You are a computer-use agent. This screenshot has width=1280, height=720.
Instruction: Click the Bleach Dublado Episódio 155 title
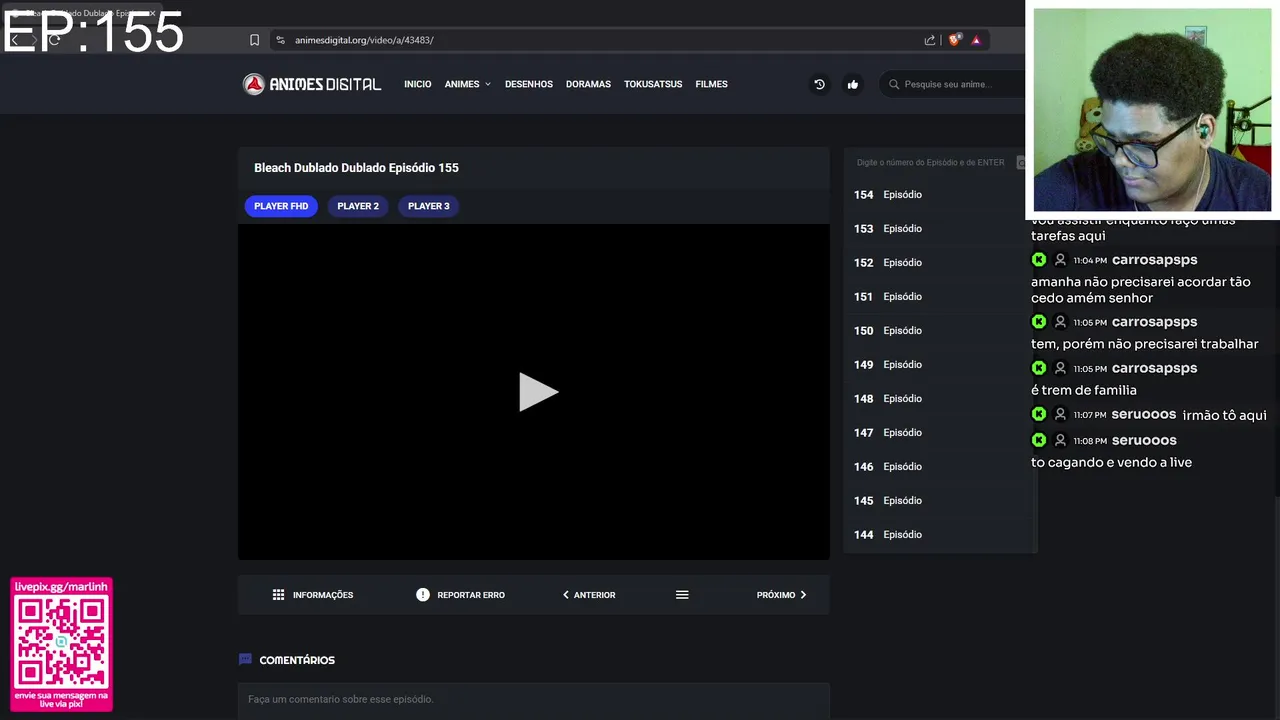click(356, 168)
